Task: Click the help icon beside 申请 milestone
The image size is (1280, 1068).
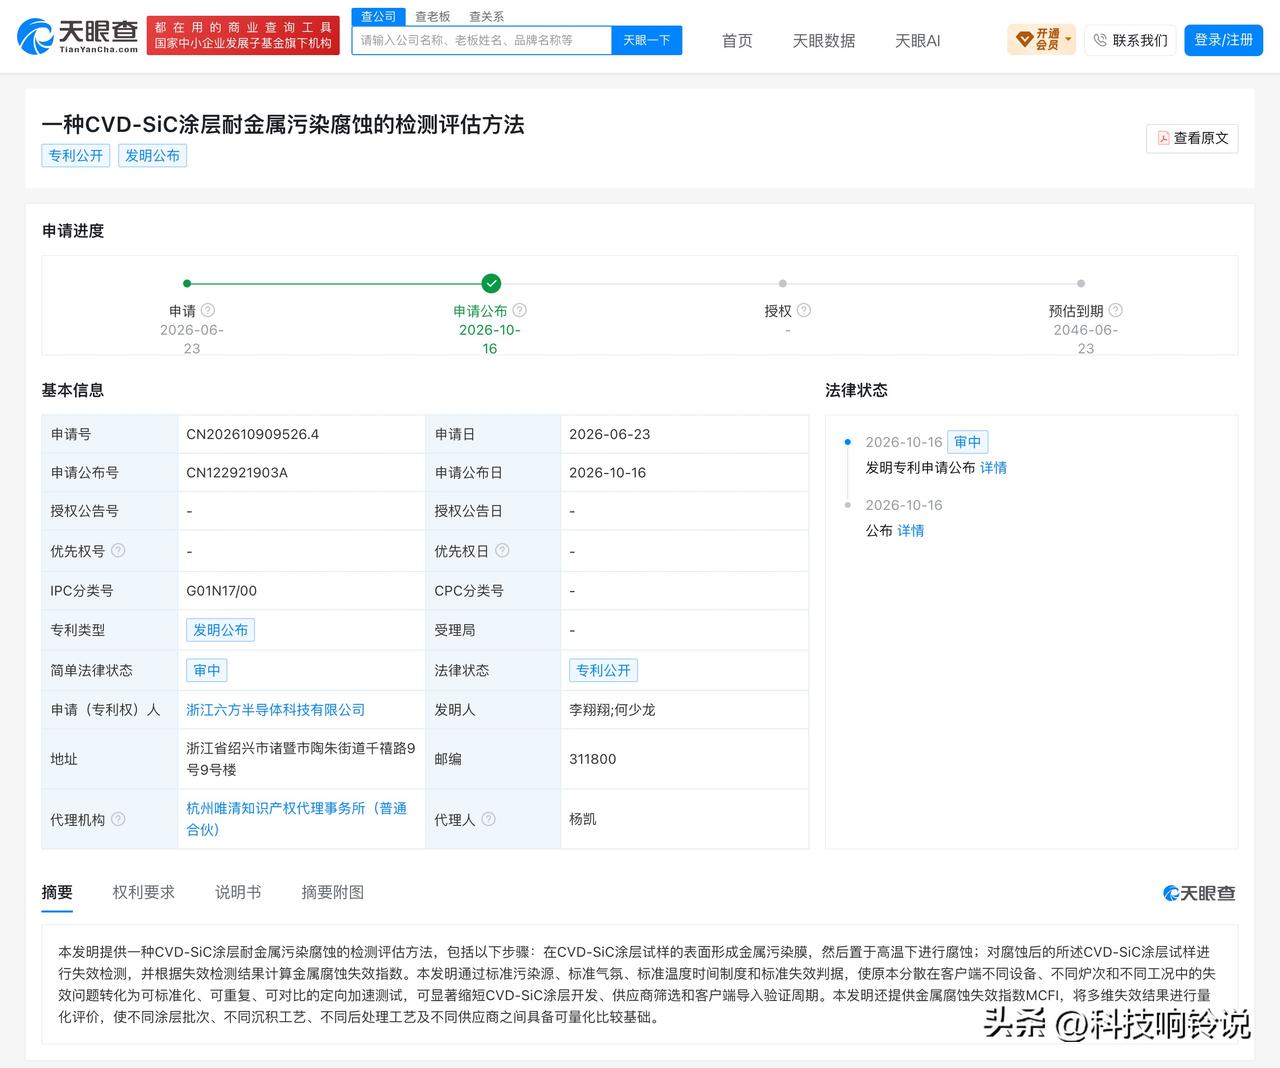Action: coord(208,310)
